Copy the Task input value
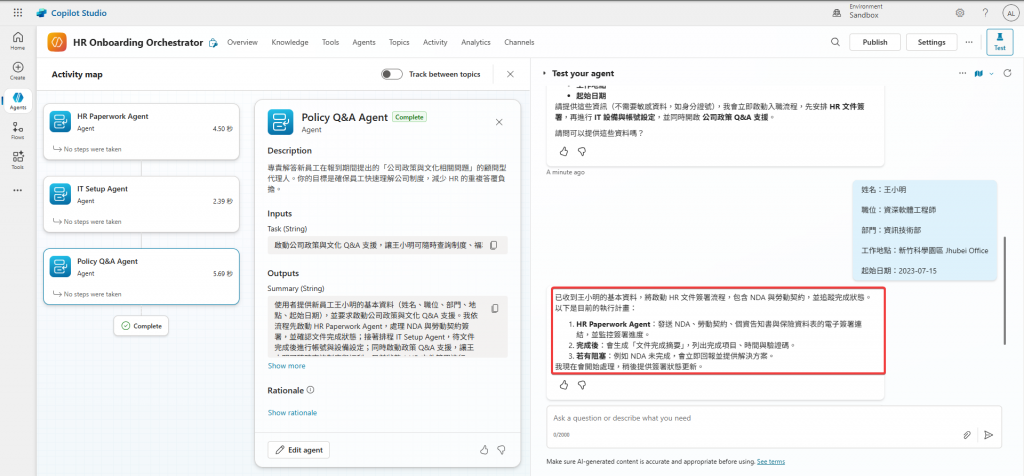1024x476 pixels. (494, 246)
